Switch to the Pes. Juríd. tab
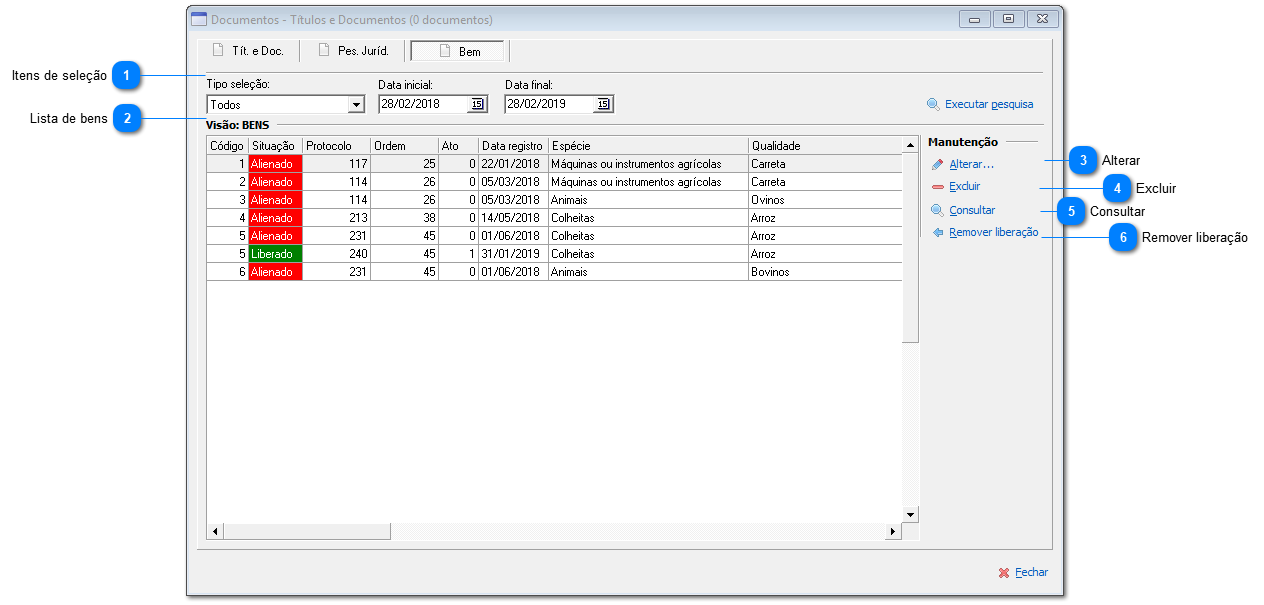 click(354, 51)
